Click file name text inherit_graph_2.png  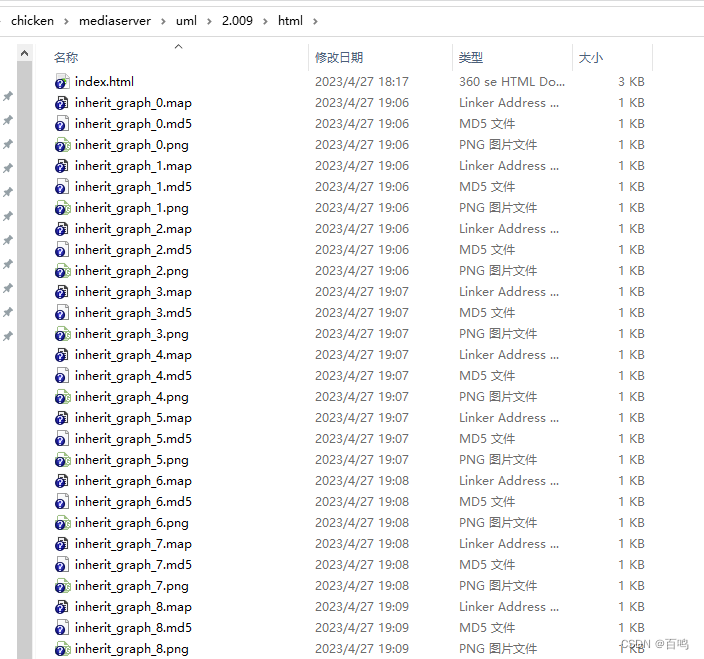(132, 271)
